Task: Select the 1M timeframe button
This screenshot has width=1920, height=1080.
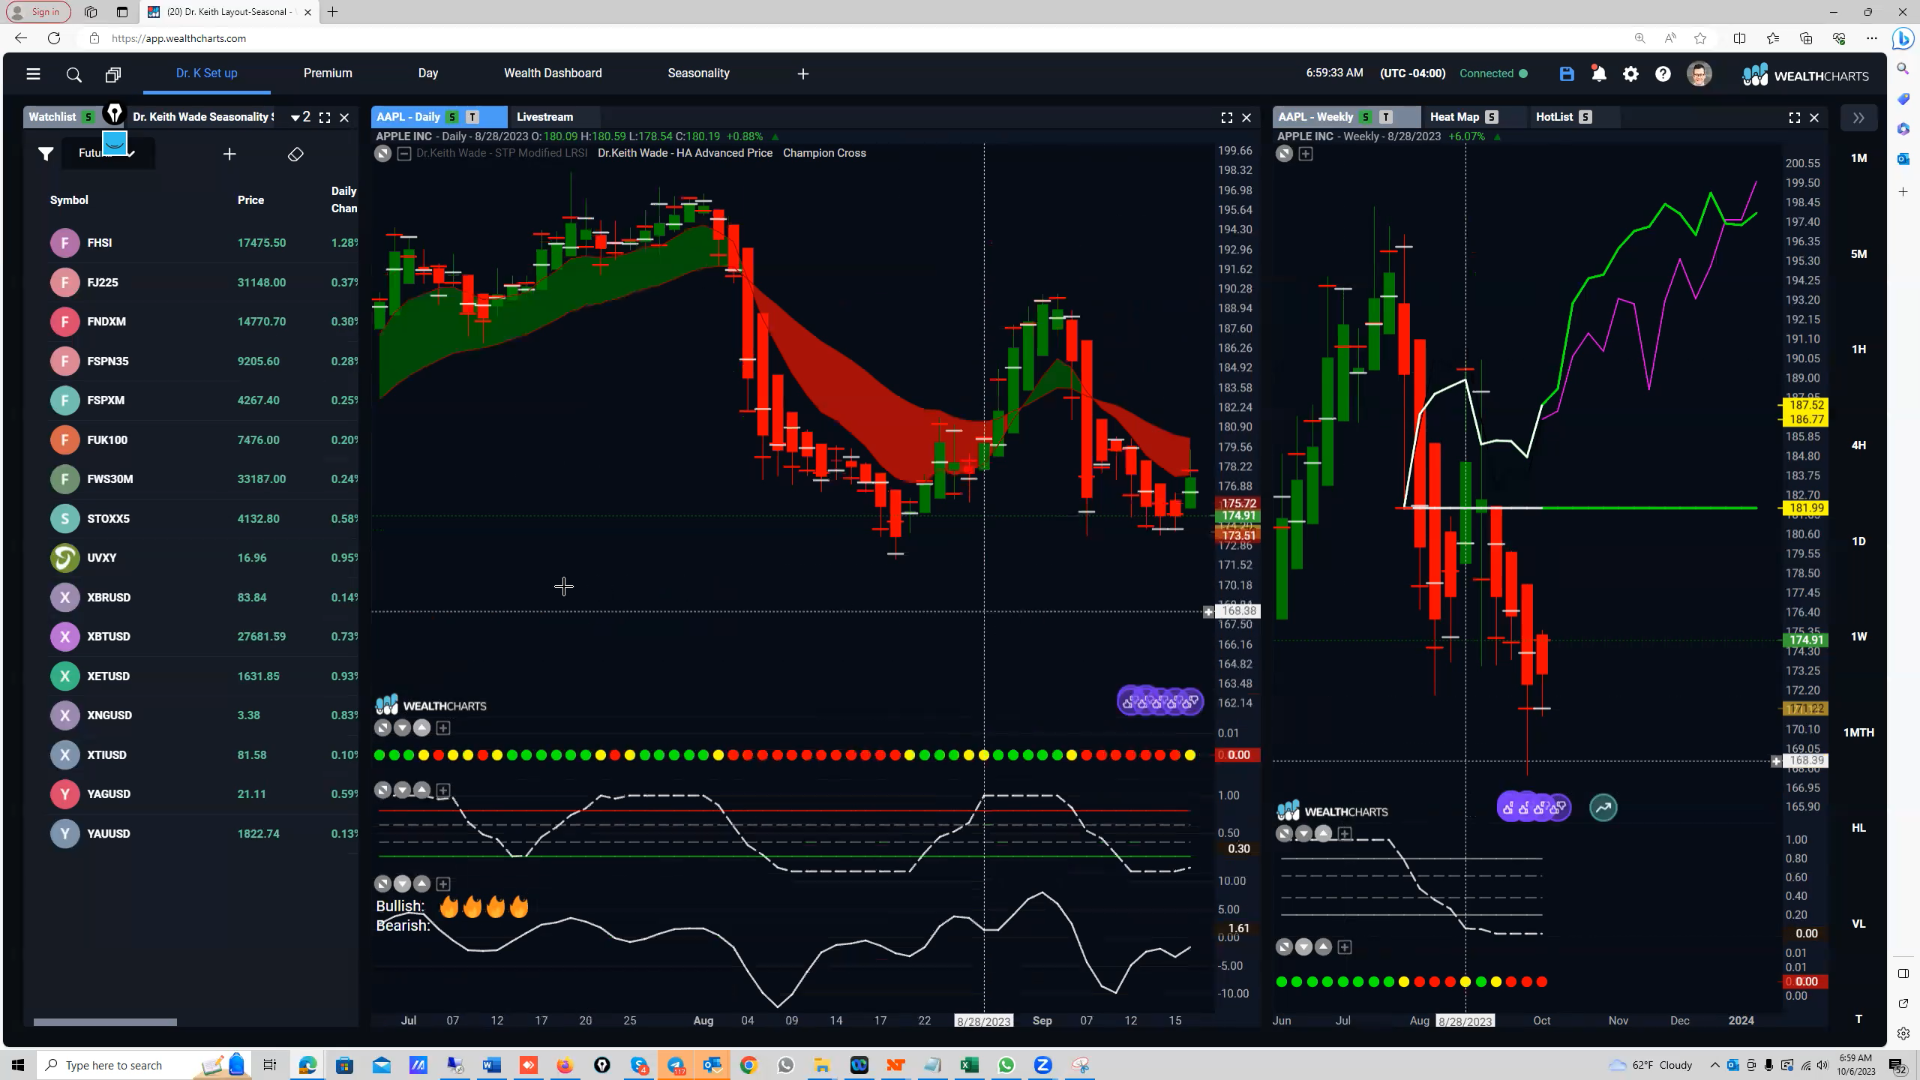Action: click(x=1859, y=158)
